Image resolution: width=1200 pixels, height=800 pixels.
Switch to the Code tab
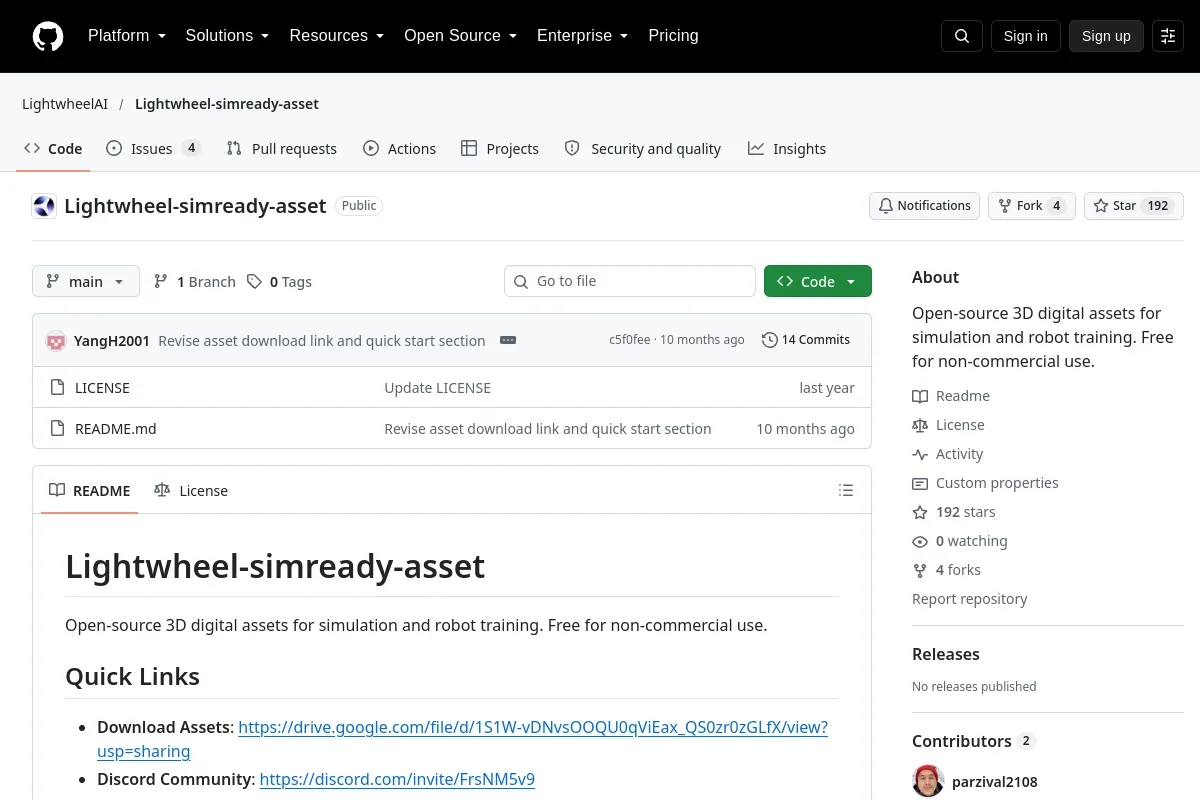(54, 149)
